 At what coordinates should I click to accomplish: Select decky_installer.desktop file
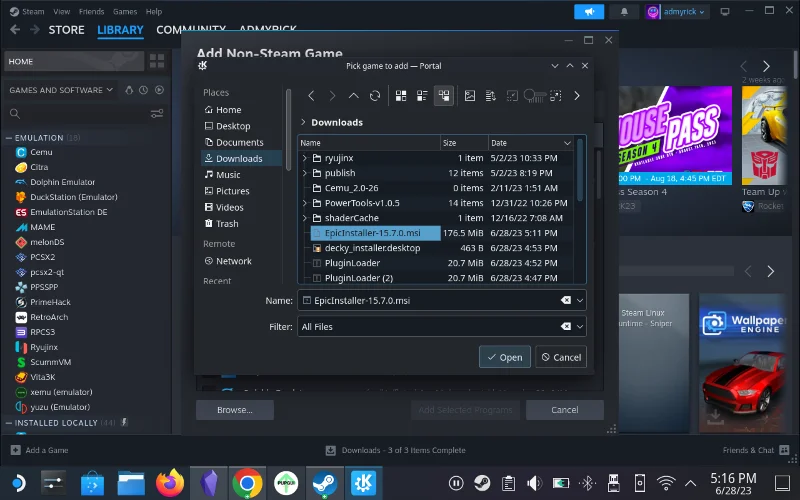tap(372, 248)
